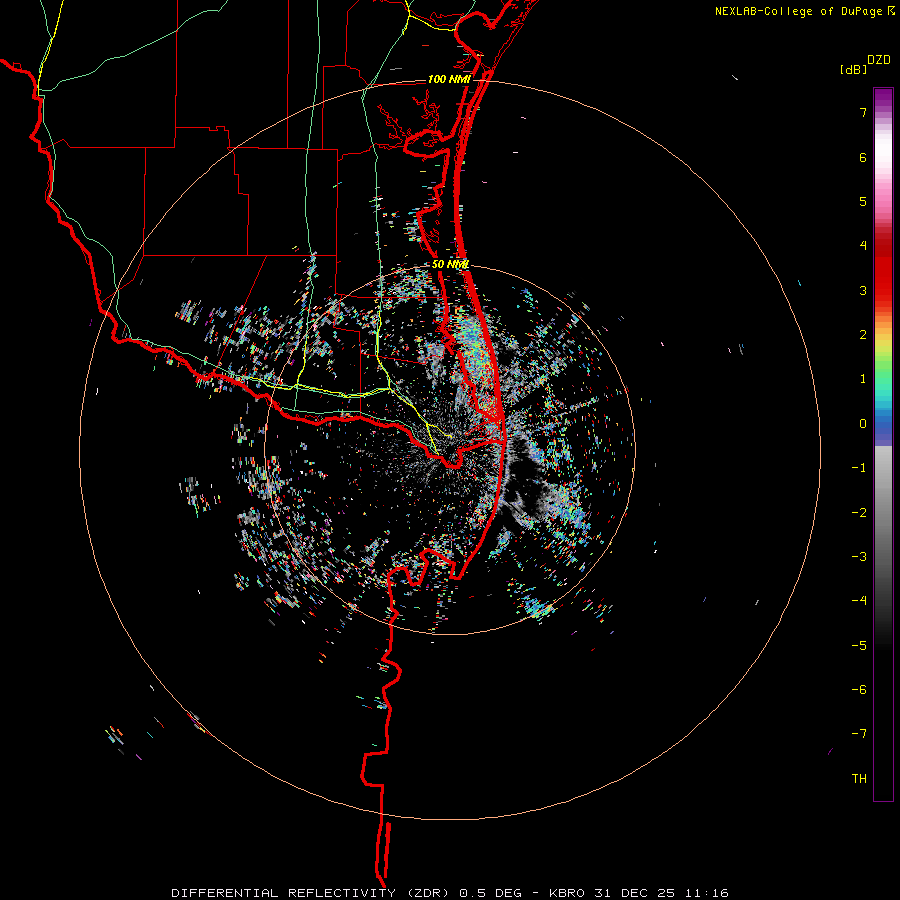Image resolution: width=900 pixels, height=900 pixels.
Task: Click the DIFFERENTIAL REFLECTIVITY (ZDR) title text
Action: coord(312,893)
